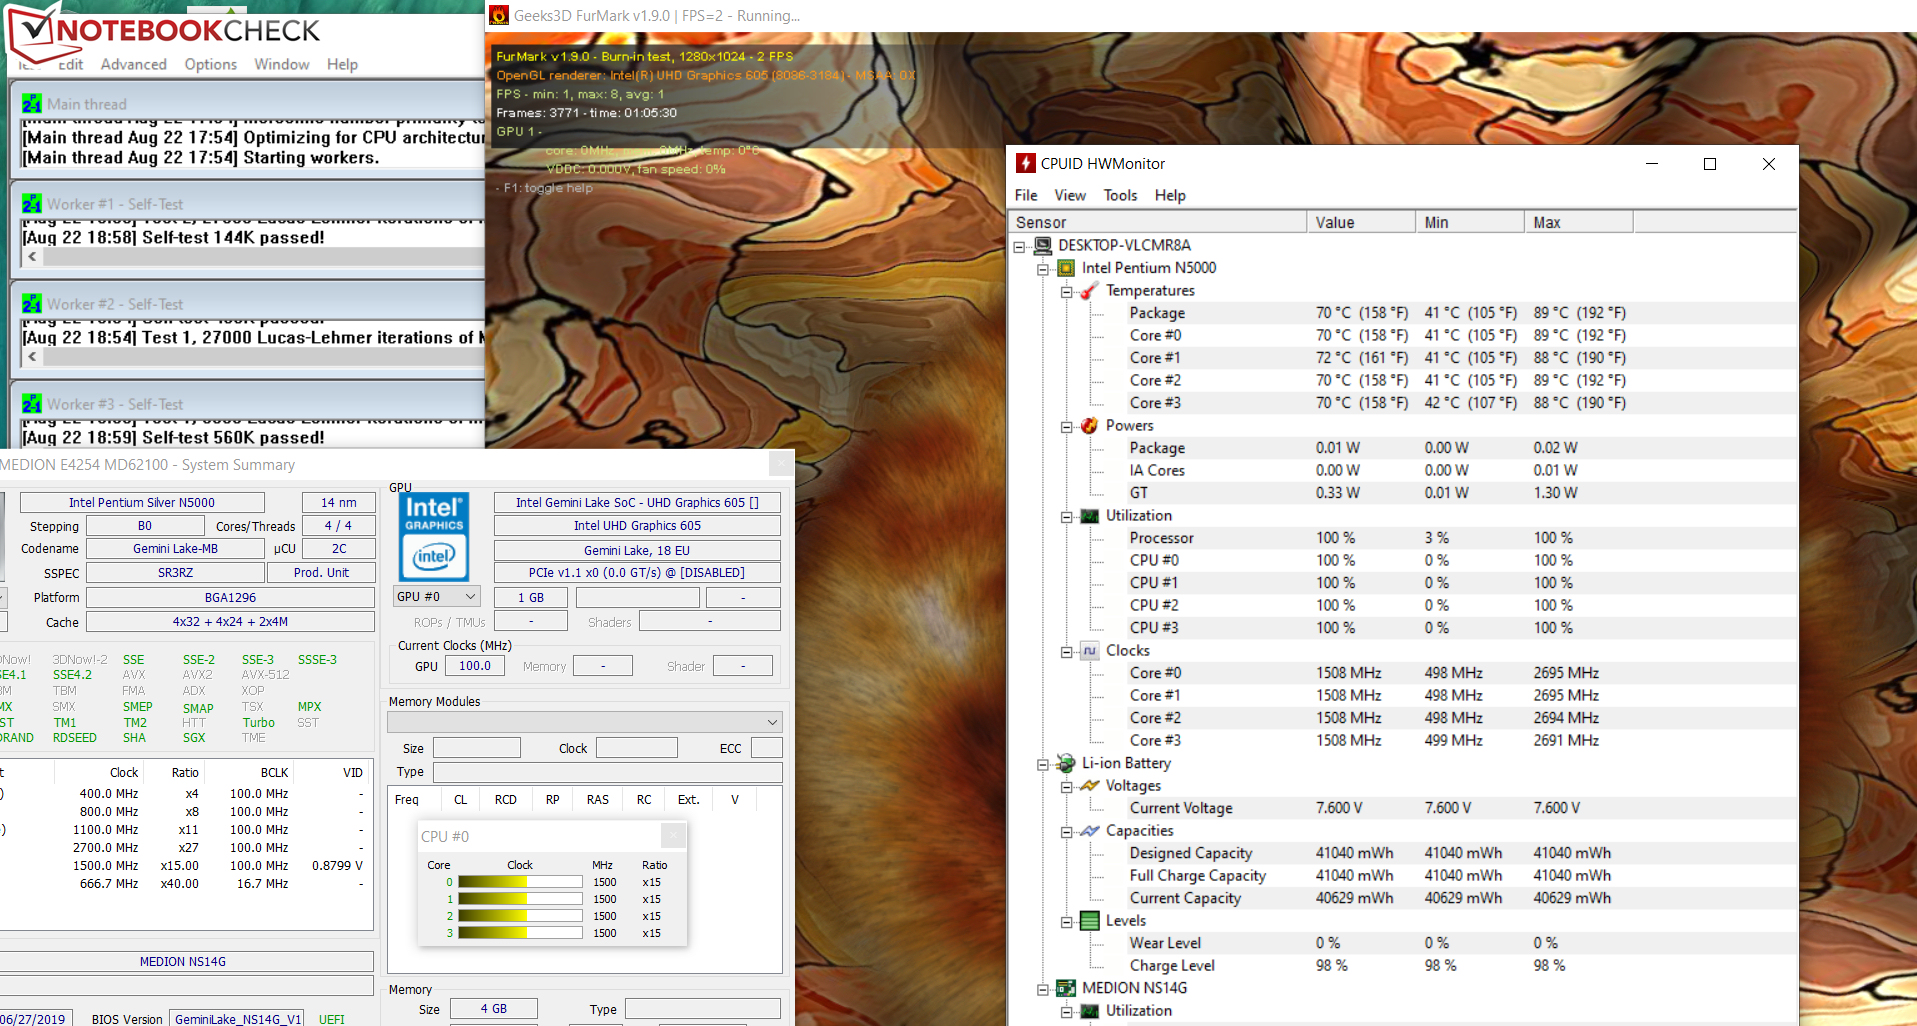The image size is (1917, 1026).
Task: Click the Intel Pentium N5000 Utilization icon
Action: pyautogui.click(x=1090, y=515)
